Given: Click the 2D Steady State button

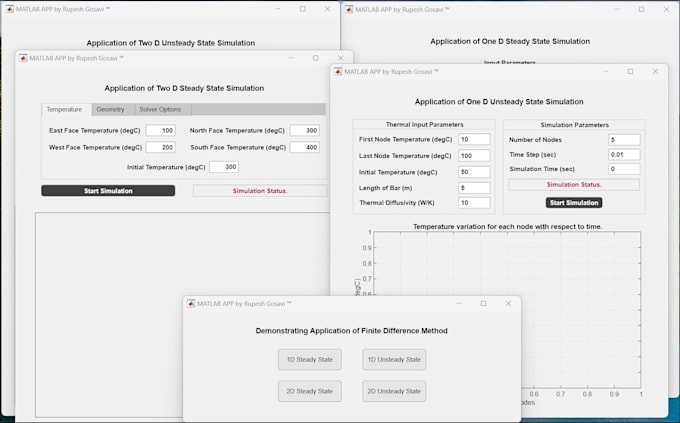Looking at the screenshot, I should coord(309,391).
